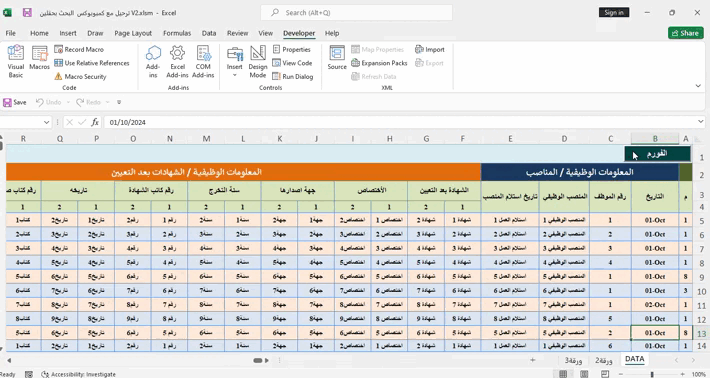The image size is (710, 378).
Task: Click the Undo button
Action: tap(48, 102)
